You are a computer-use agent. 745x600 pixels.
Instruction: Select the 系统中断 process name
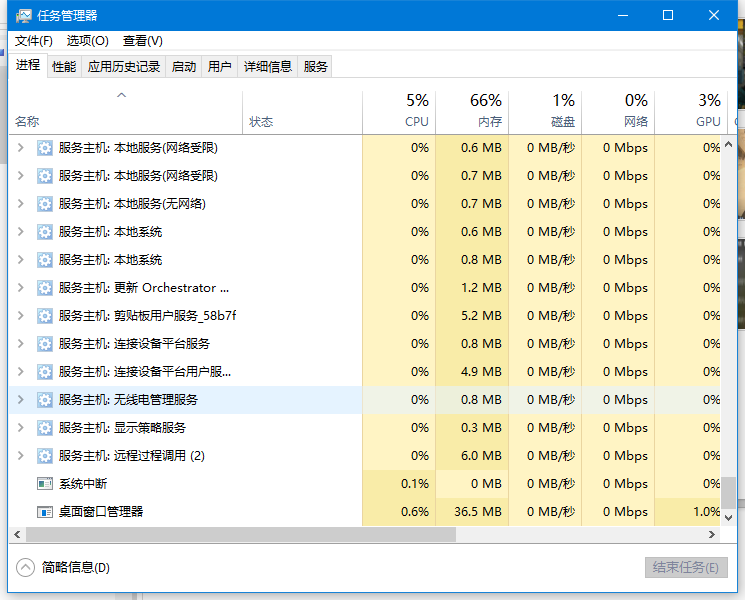click(83, 484)
